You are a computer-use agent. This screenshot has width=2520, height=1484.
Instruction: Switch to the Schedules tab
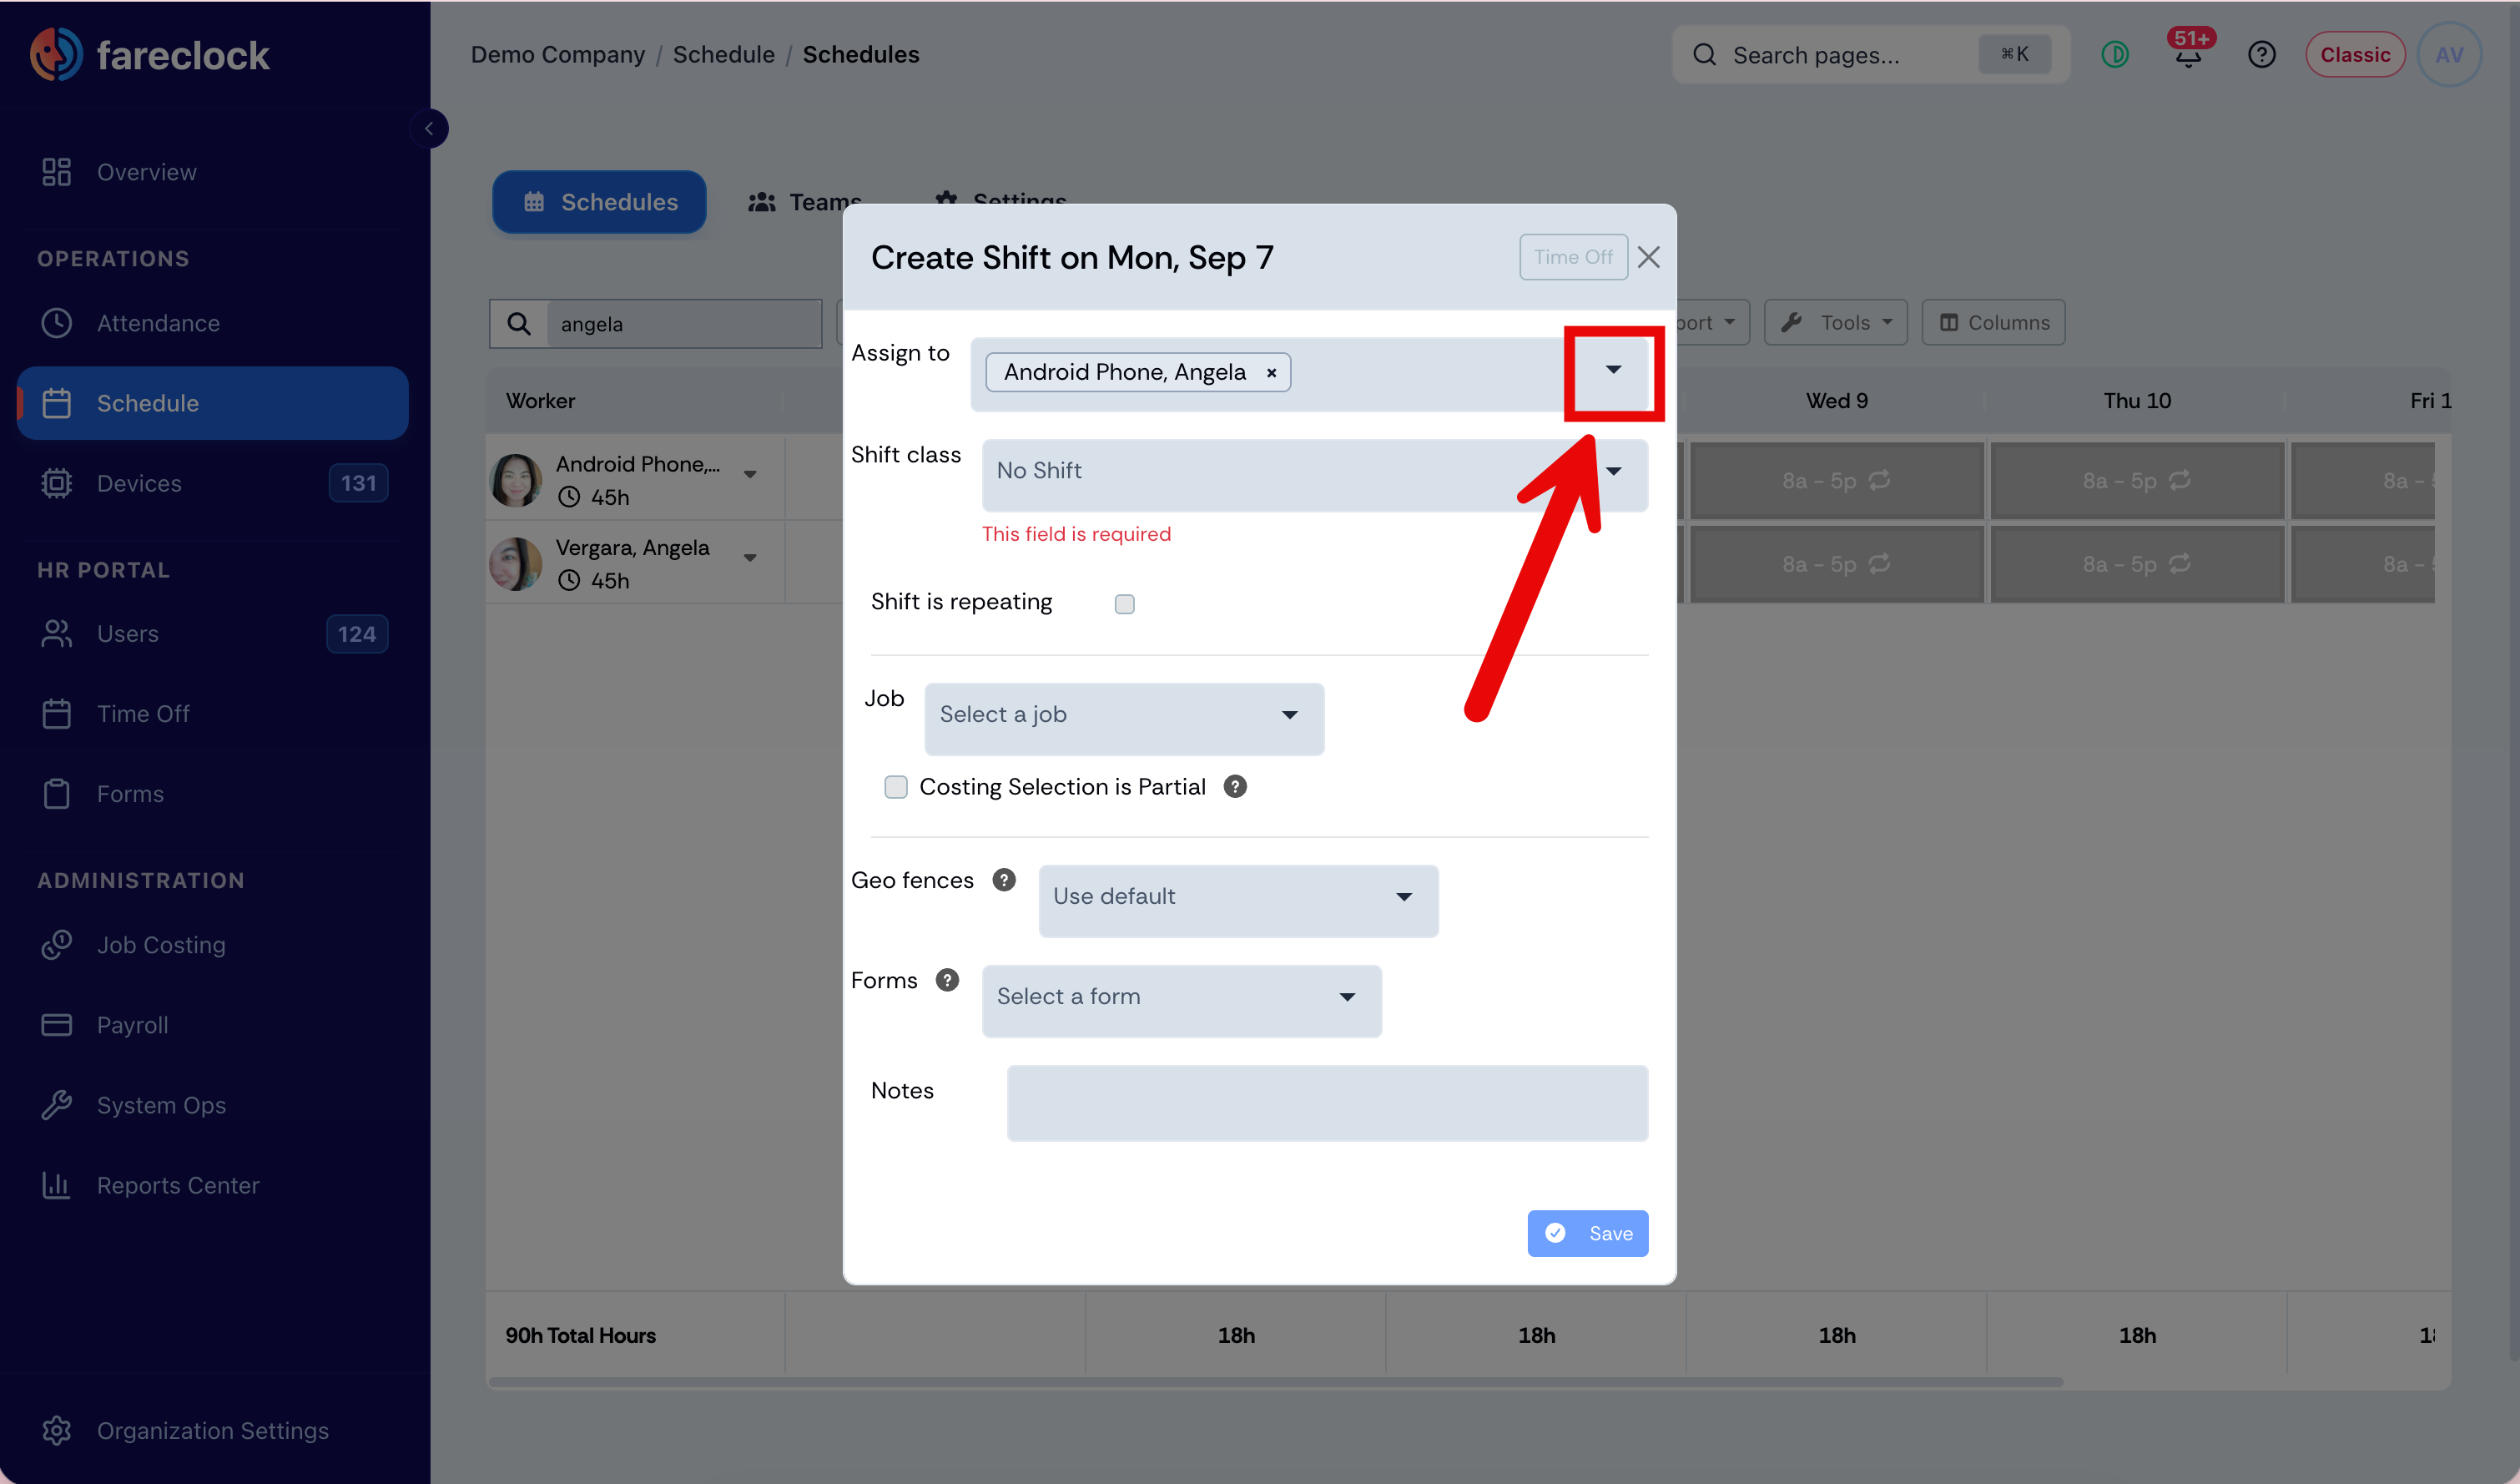[x=599, y=201]
